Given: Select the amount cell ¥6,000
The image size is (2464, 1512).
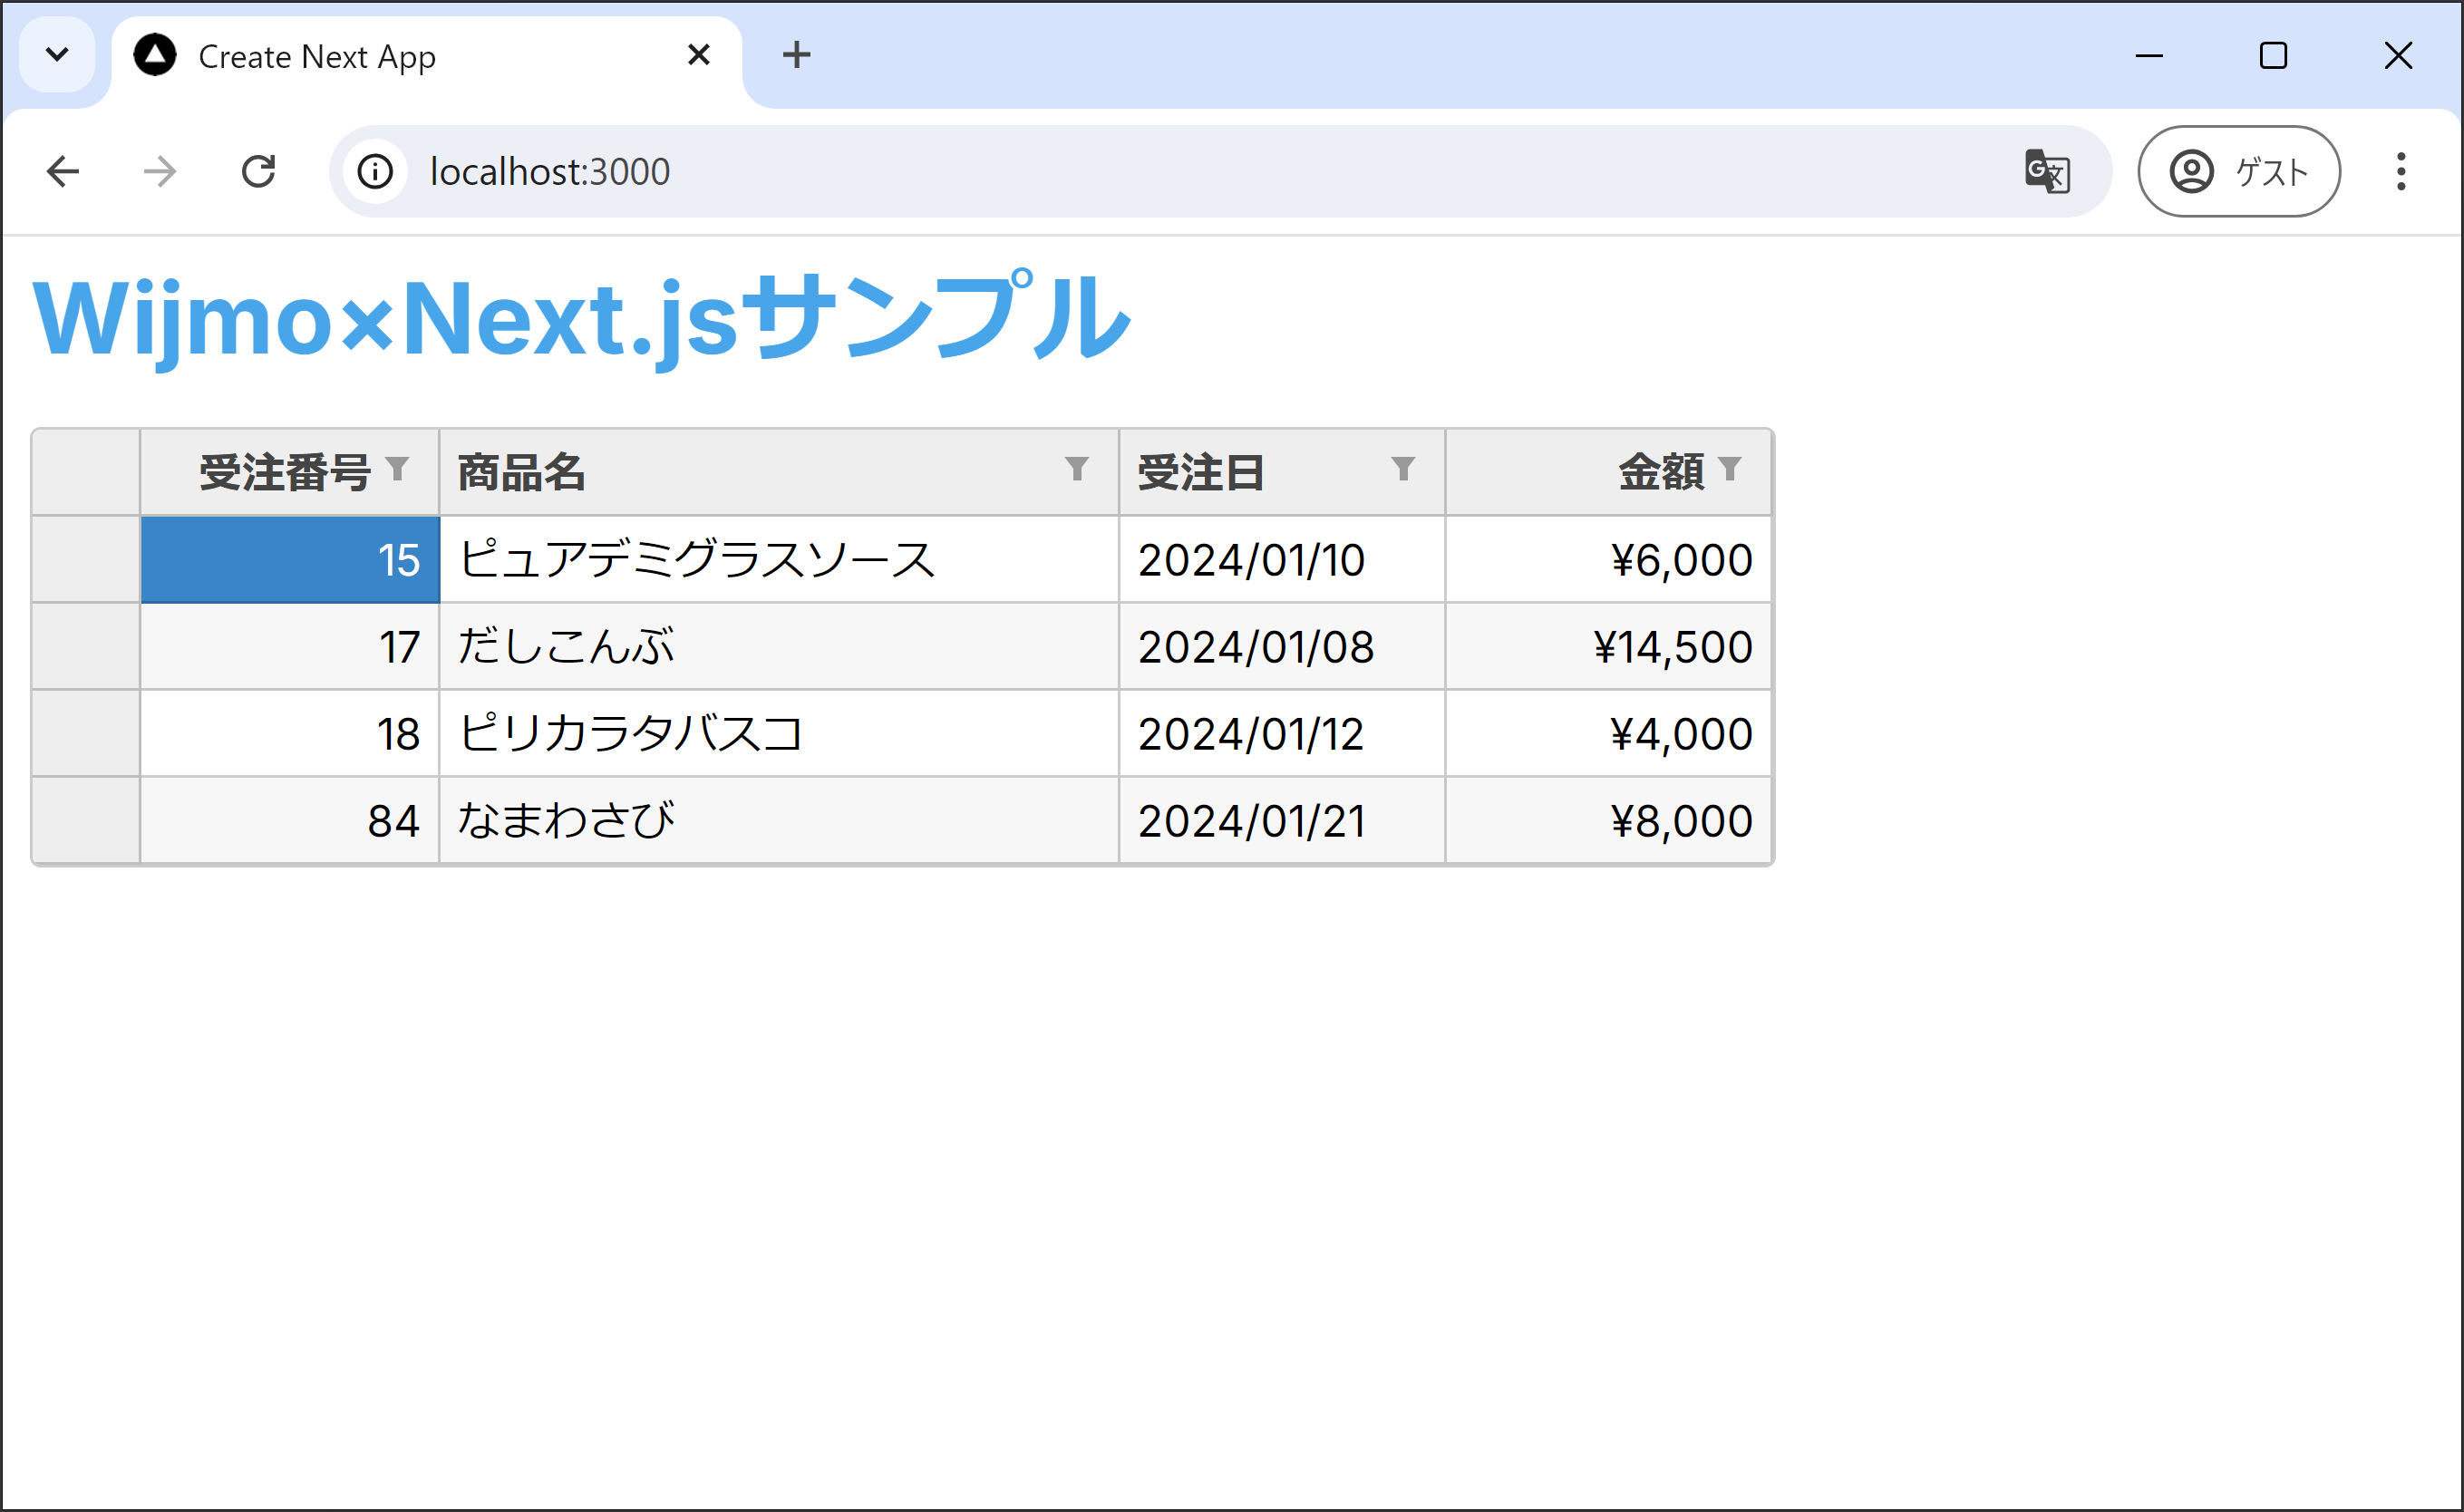Looking at the screenshot, I should 1609,560.
